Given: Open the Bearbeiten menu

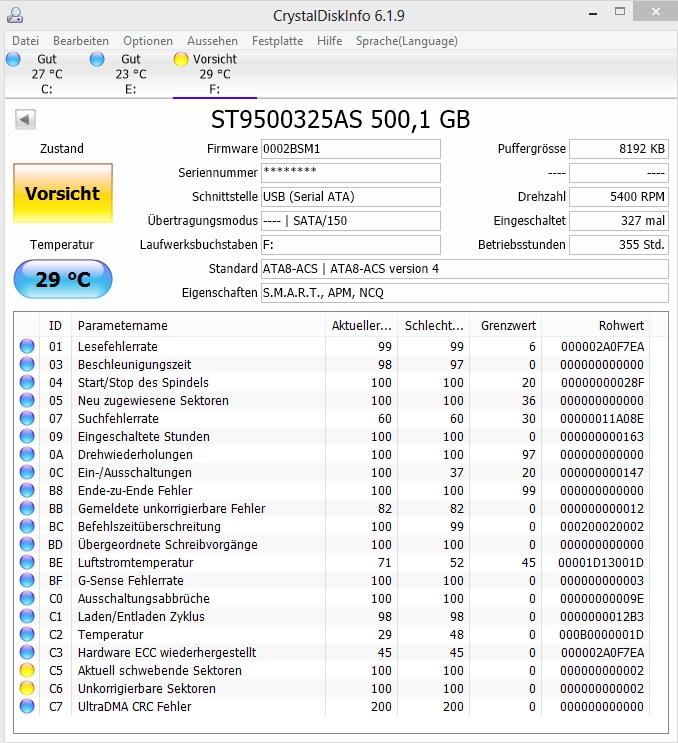Looking at the screenshot, I should coord(81,41).
